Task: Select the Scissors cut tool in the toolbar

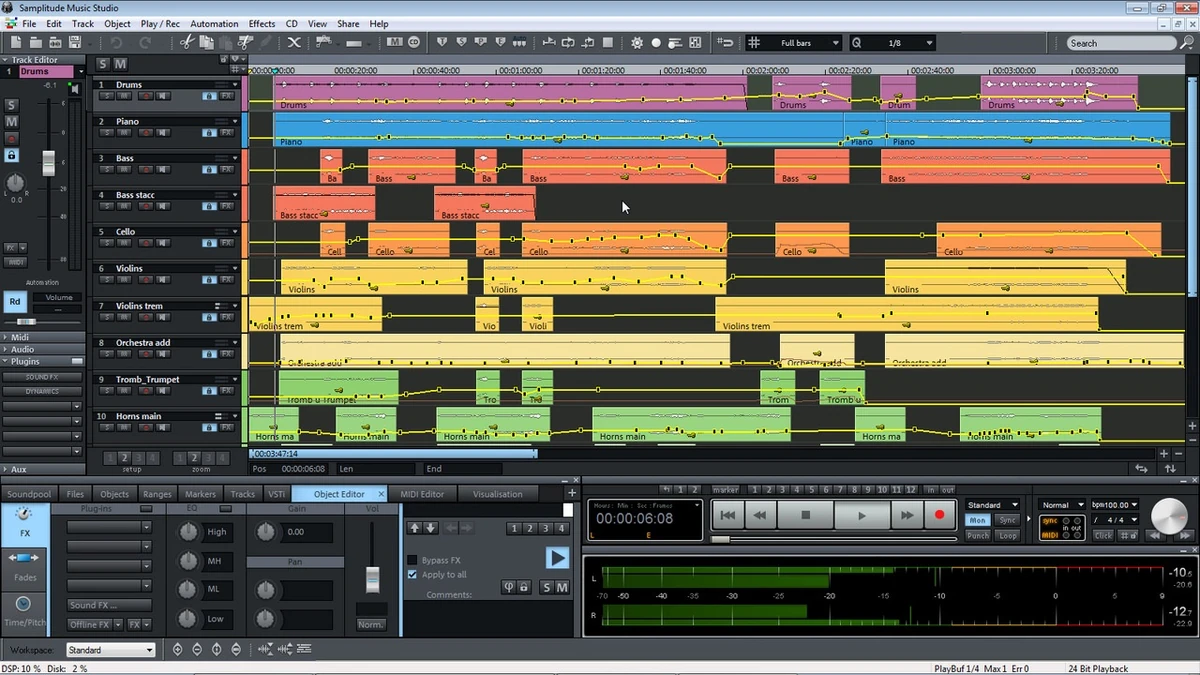Action: click(x=187, y=42)
